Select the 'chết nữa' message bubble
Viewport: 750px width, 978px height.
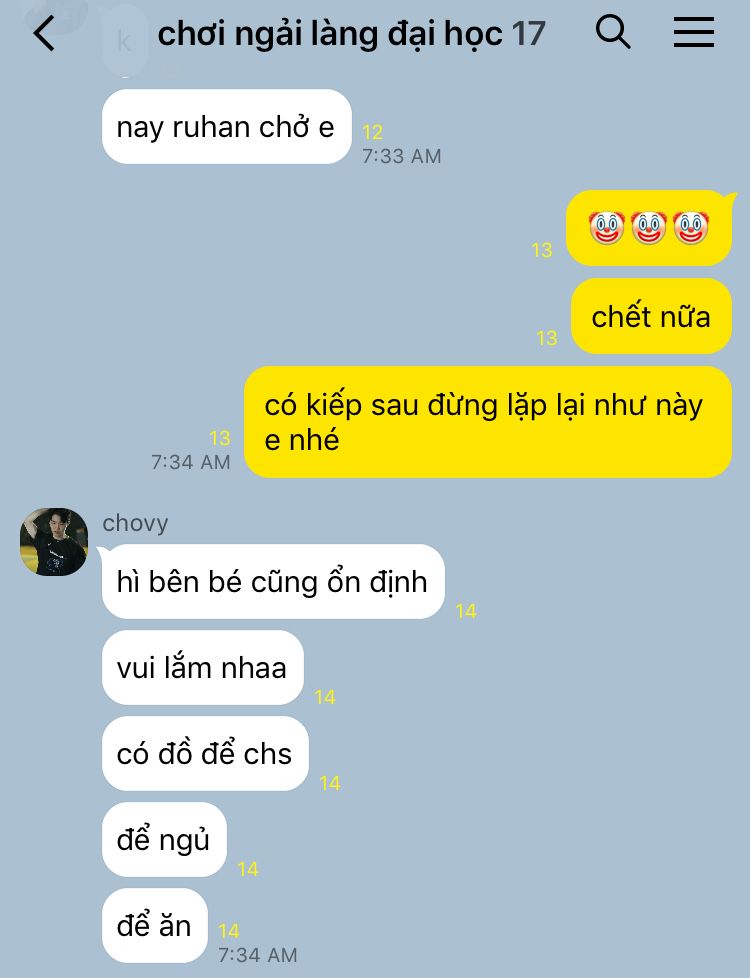tap(651, 316)
